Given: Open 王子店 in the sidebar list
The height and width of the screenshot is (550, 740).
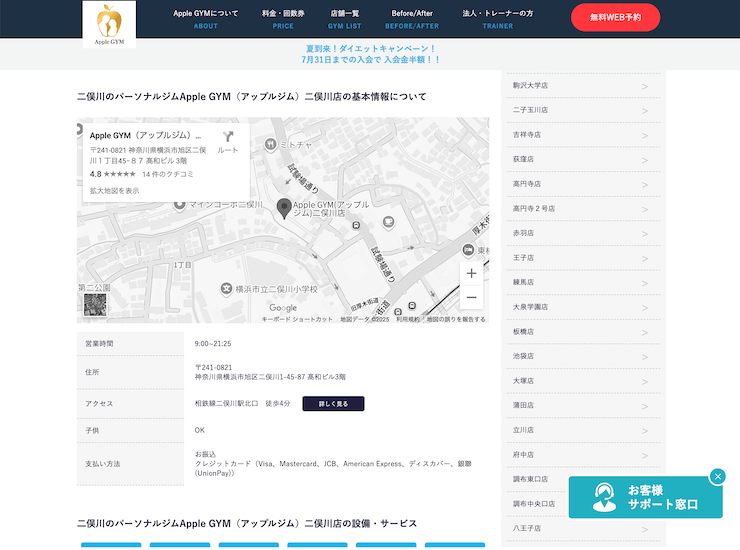Looking at the screenshot, I should click(583, 258).
